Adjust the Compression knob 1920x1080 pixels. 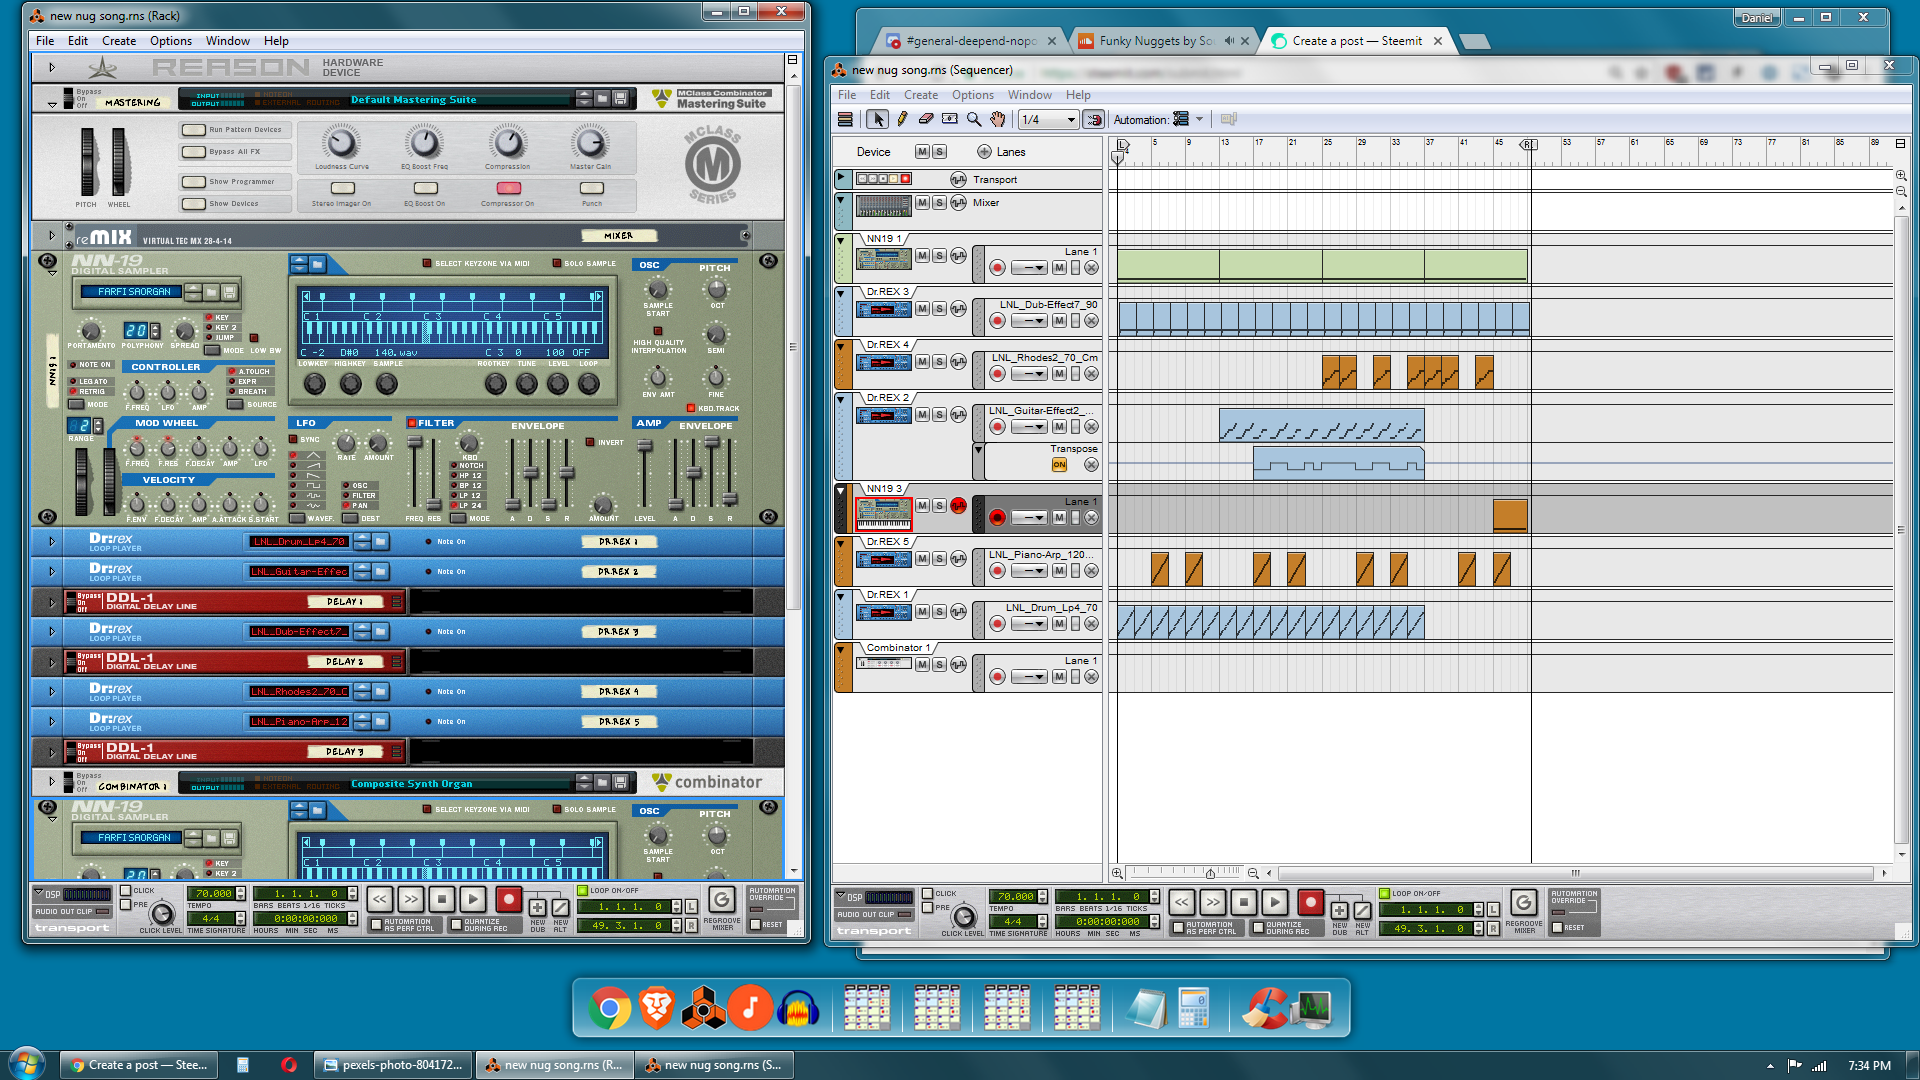507,143
